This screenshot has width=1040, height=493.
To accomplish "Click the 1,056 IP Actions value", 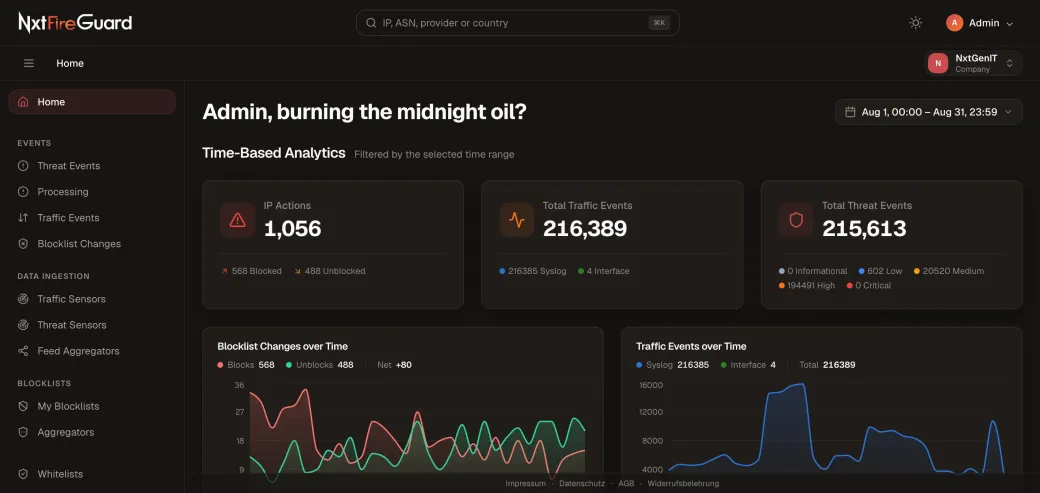I will point(292,229).
